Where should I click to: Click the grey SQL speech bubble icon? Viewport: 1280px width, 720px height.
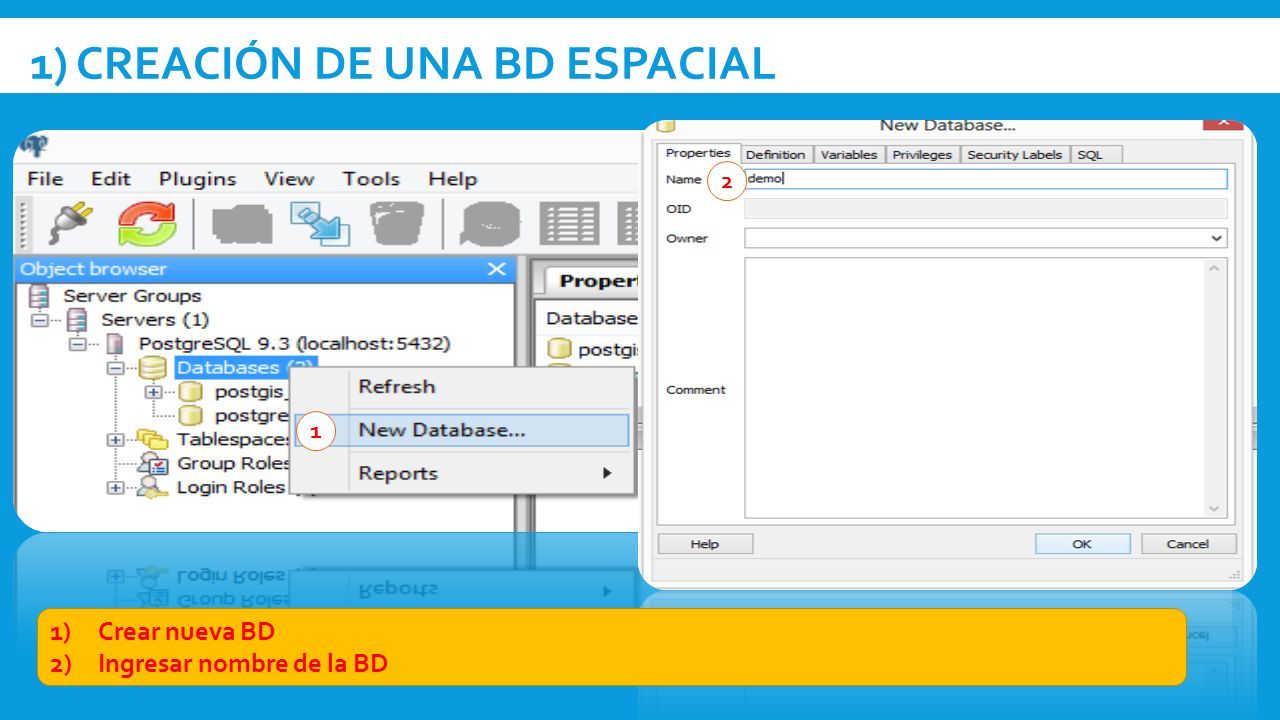489,224
